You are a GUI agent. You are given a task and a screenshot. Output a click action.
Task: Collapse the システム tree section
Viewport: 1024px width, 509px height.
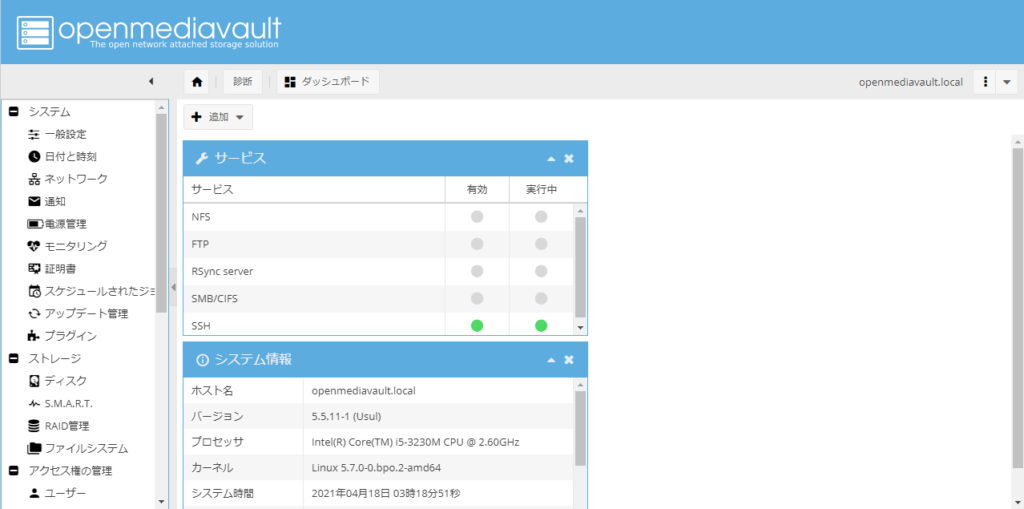click(14, 112)
